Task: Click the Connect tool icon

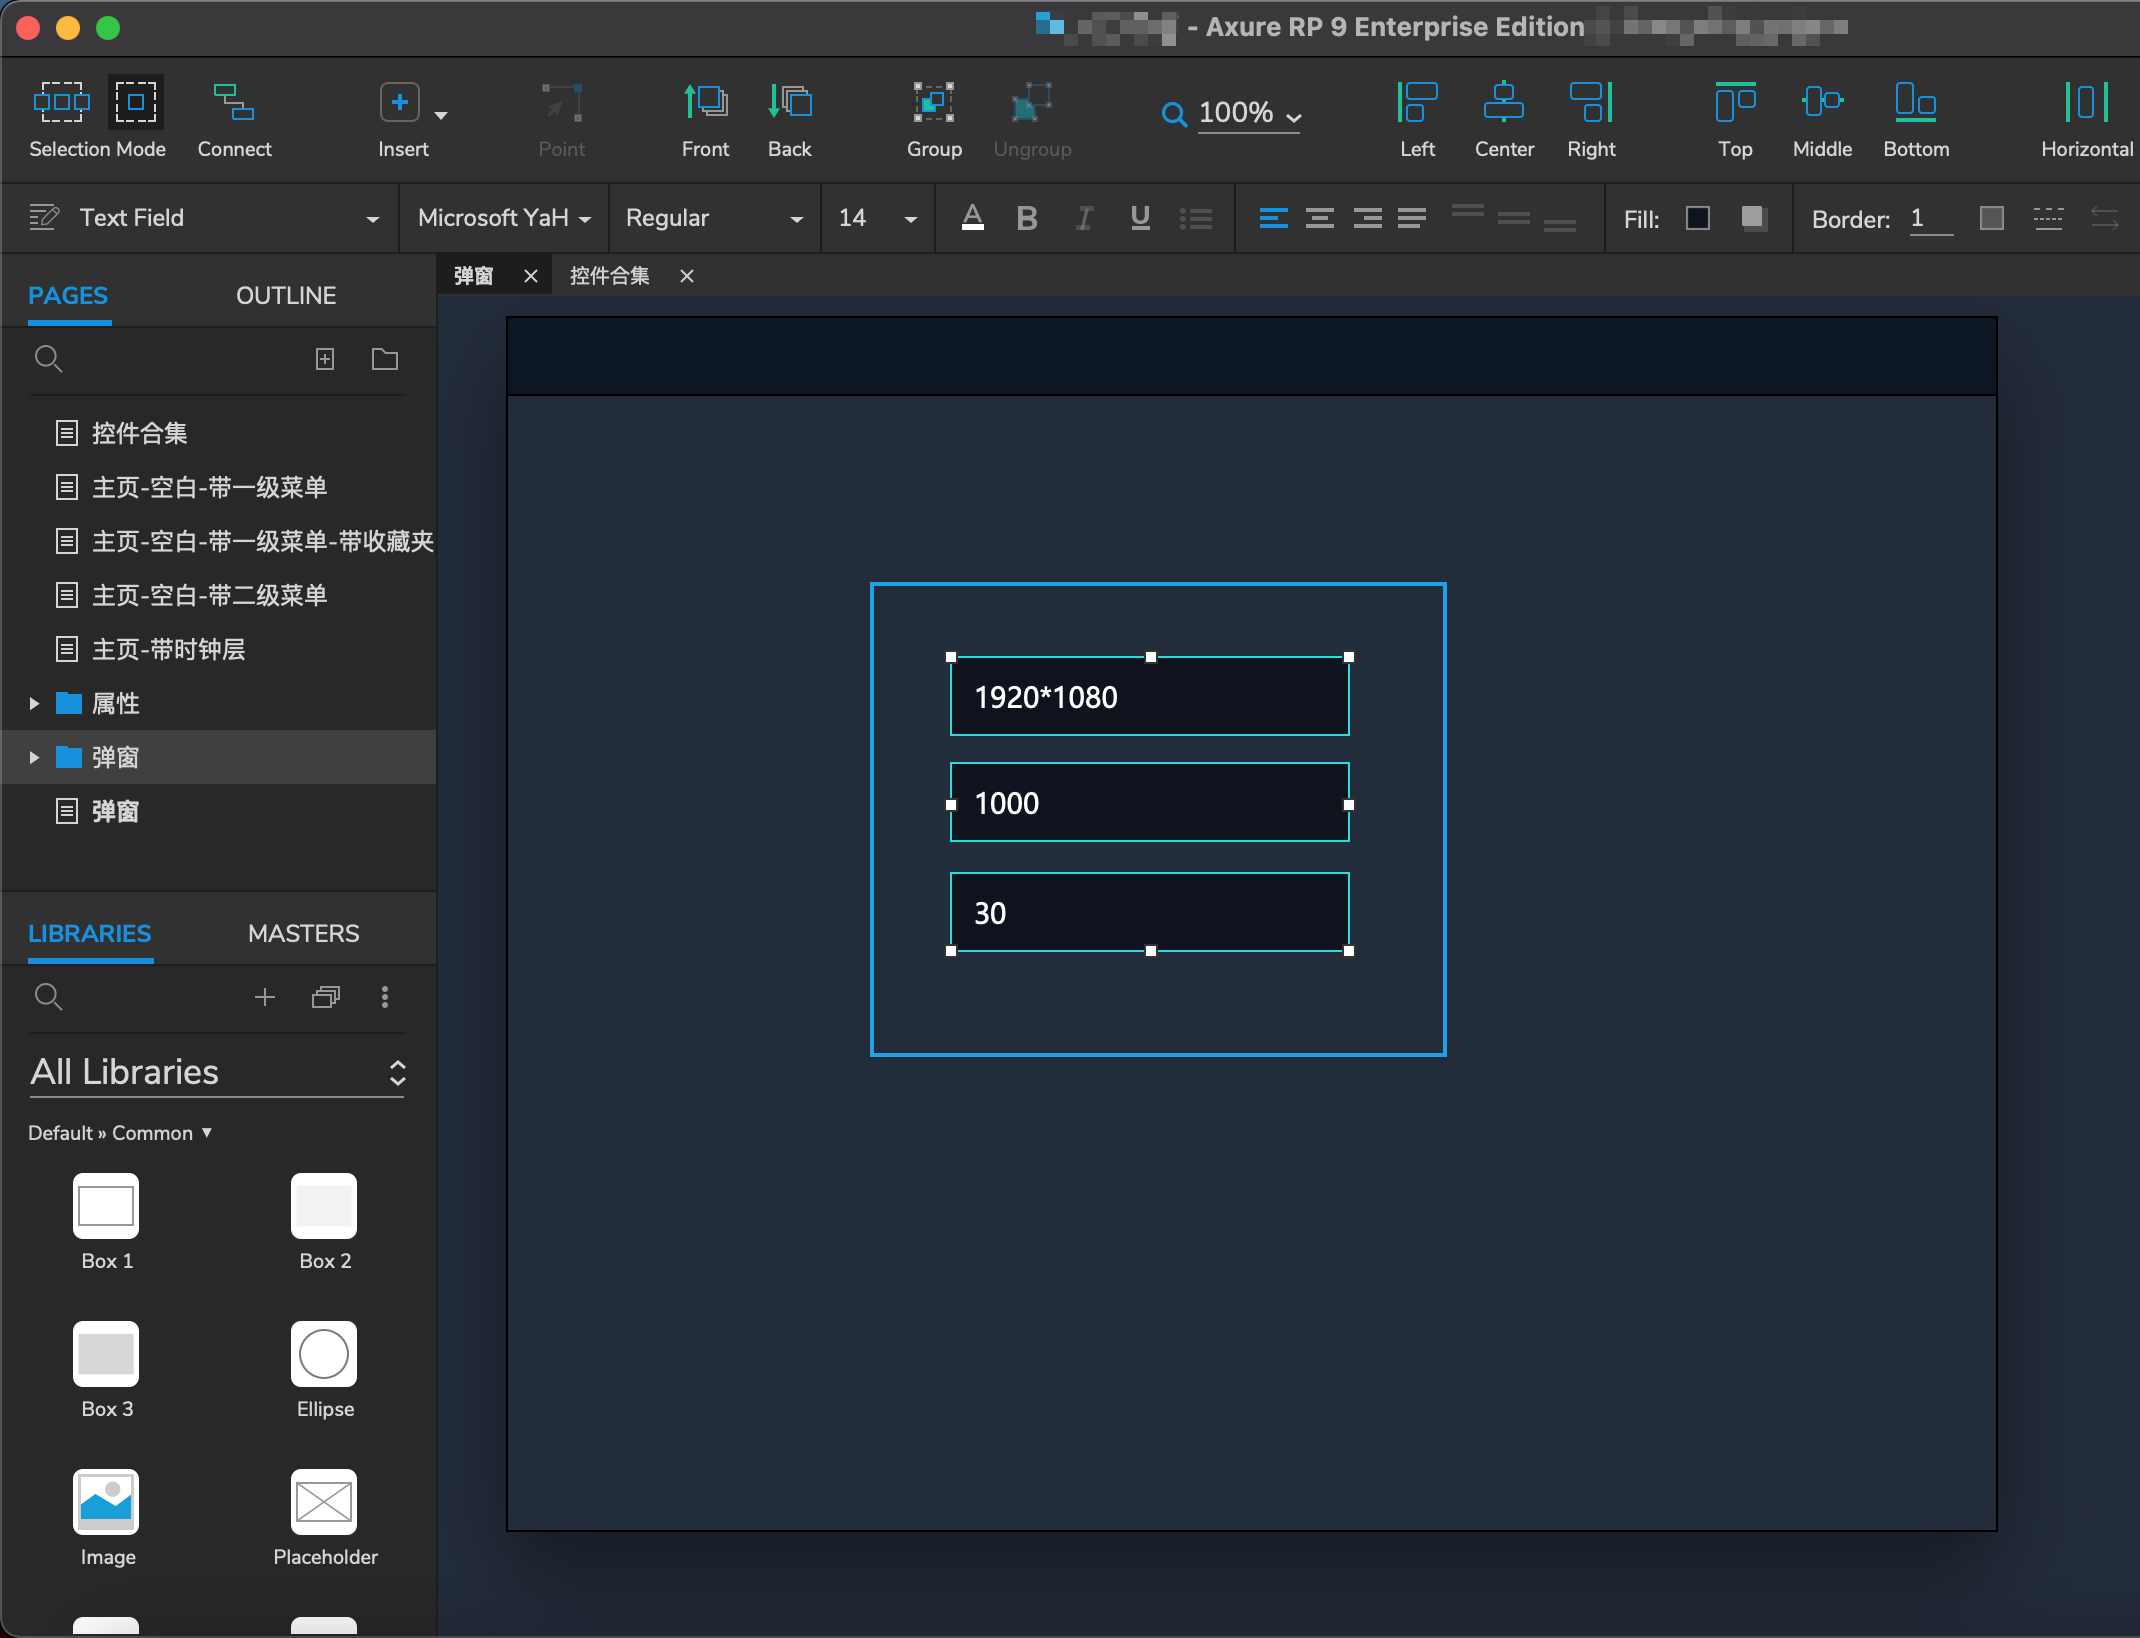Action: point(234,103)
